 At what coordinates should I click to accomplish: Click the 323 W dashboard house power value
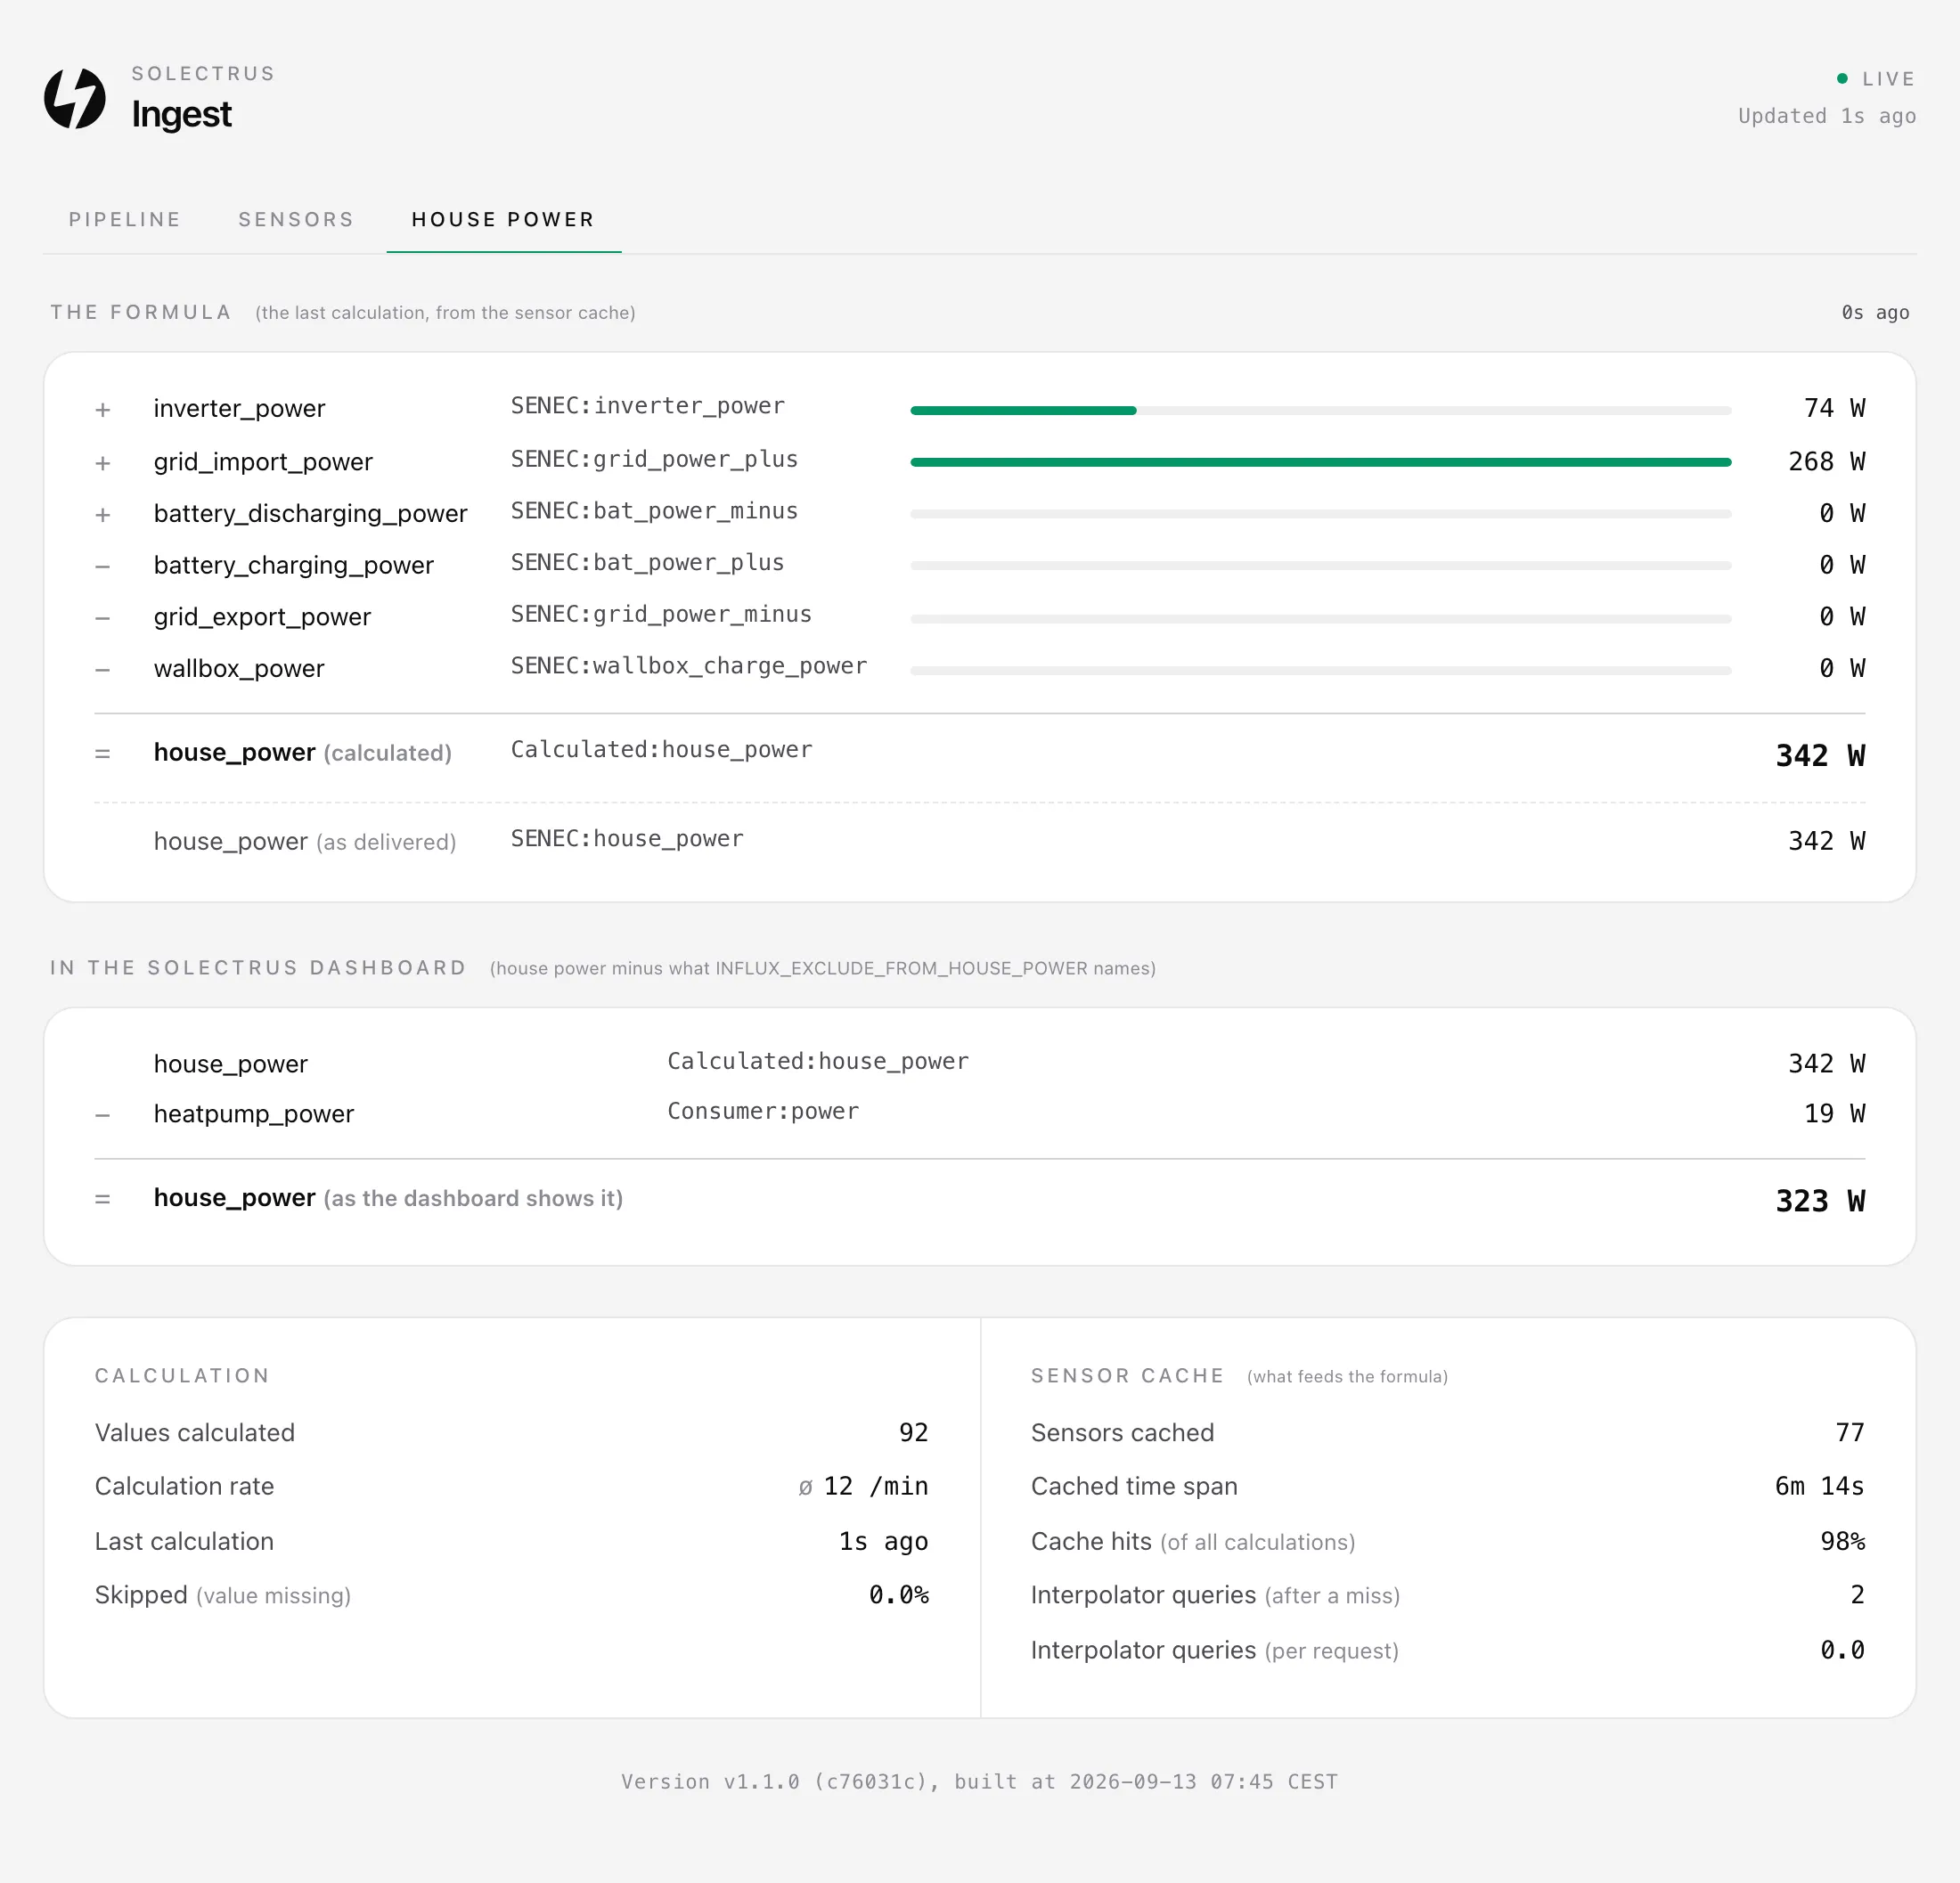click(x=1820, y=1200)
